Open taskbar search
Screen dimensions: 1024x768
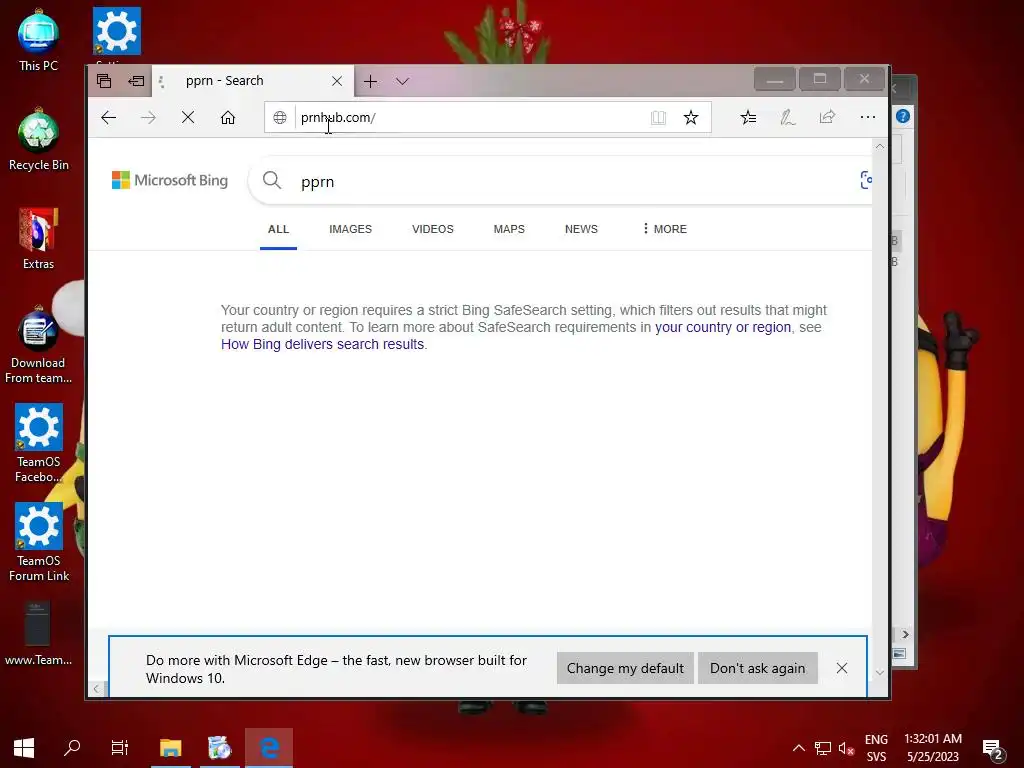point(72,748)
